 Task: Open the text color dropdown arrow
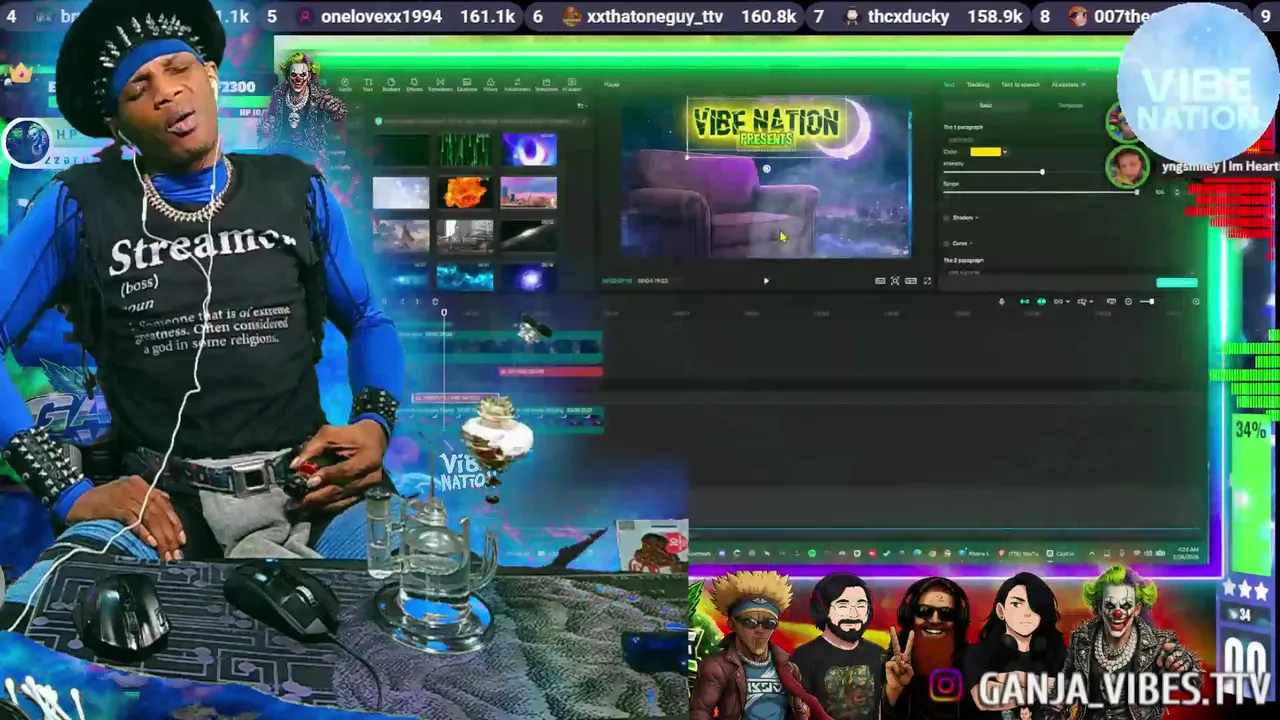[x=1005, y=152]
